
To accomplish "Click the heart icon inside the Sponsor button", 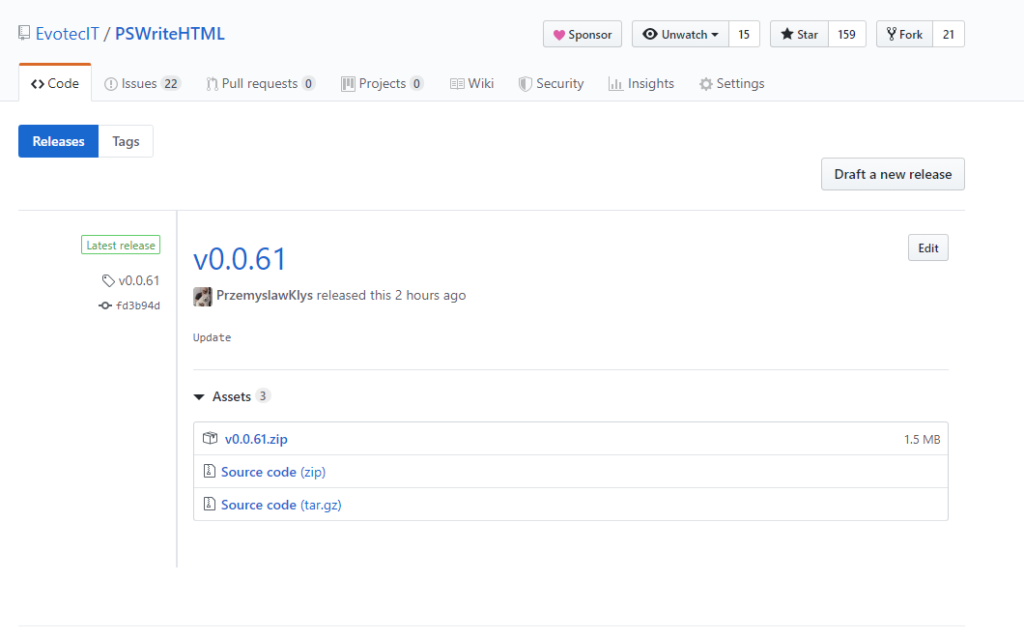I will tap(560, 34).
